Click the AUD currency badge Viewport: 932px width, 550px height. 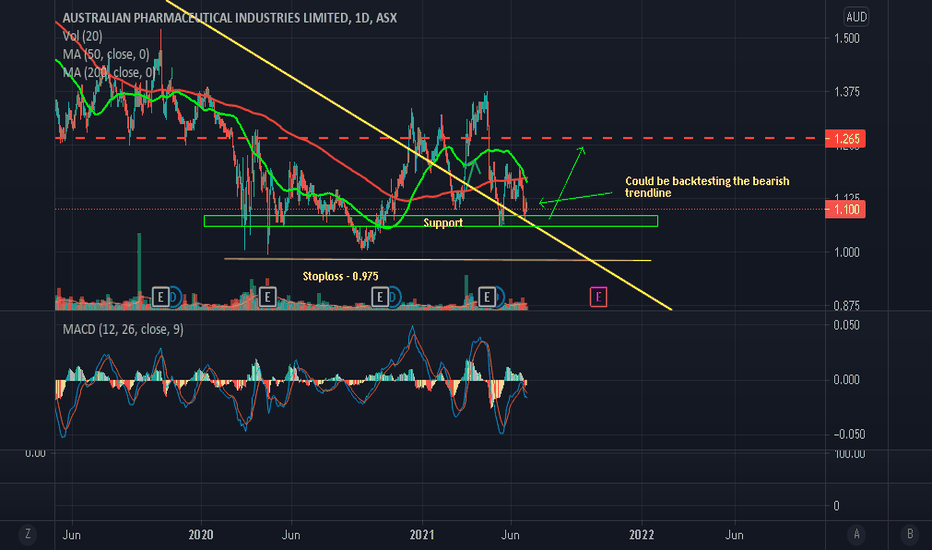coord(856,17)
